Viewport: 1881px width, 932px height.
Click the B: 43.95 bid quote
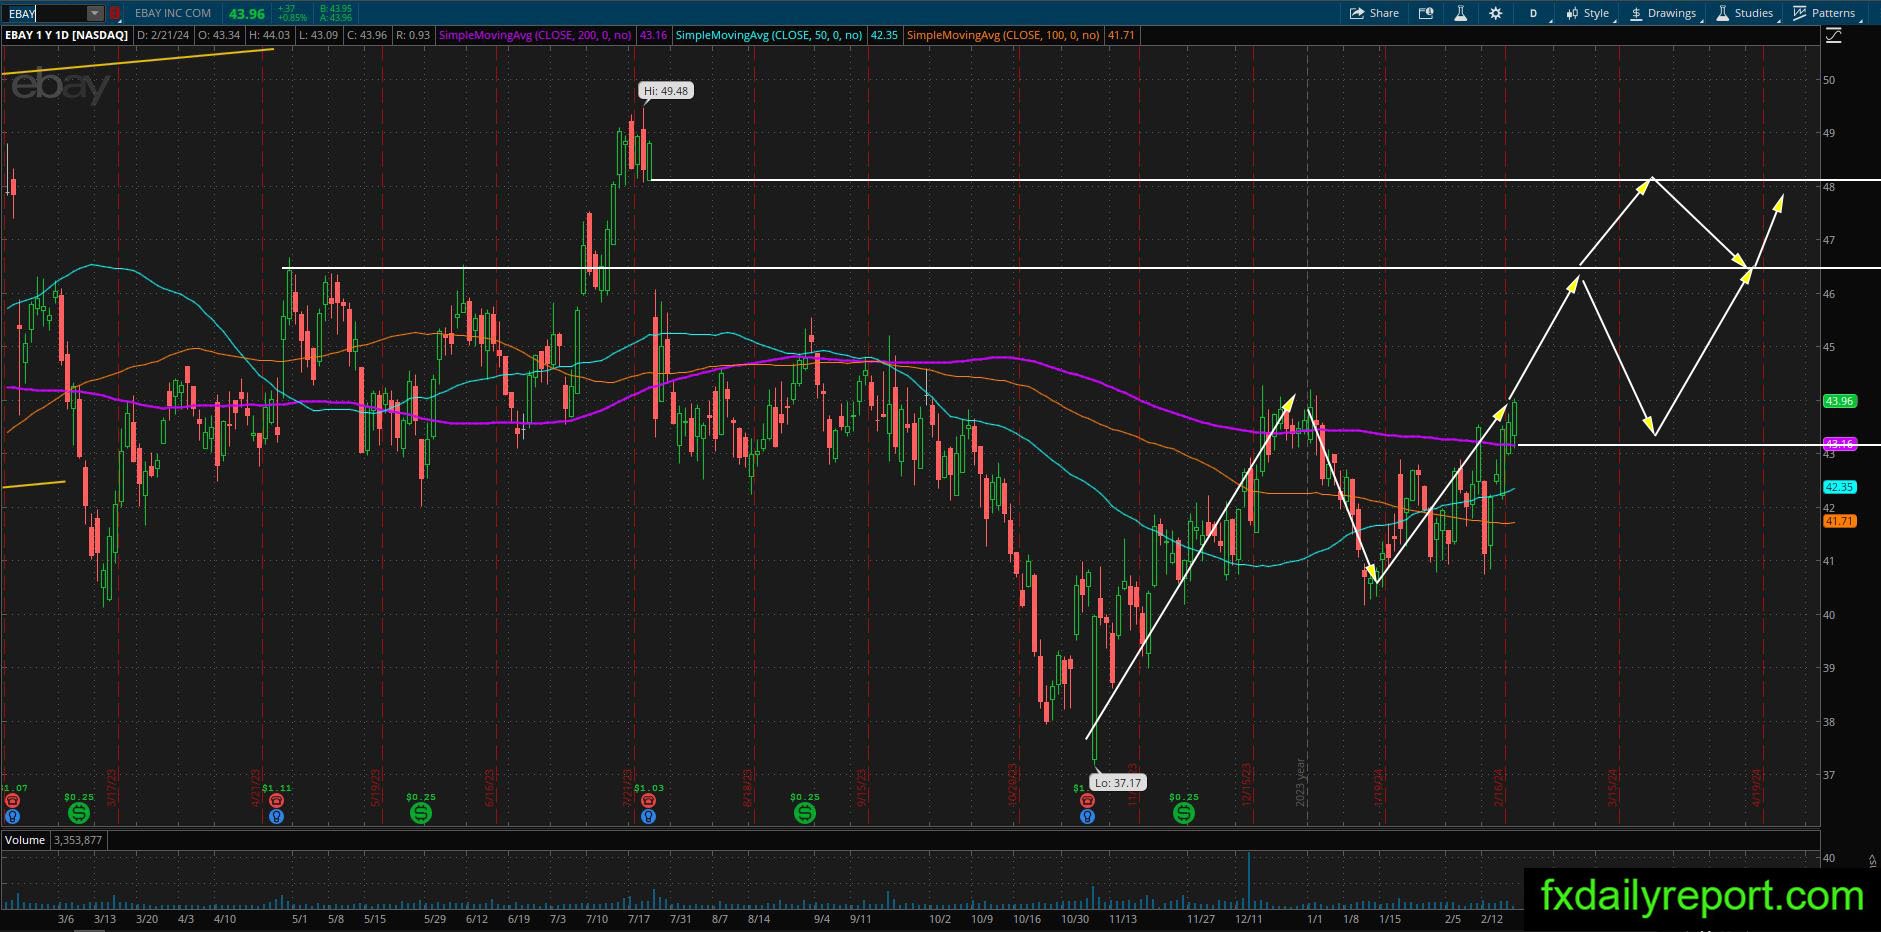[335, 9]
